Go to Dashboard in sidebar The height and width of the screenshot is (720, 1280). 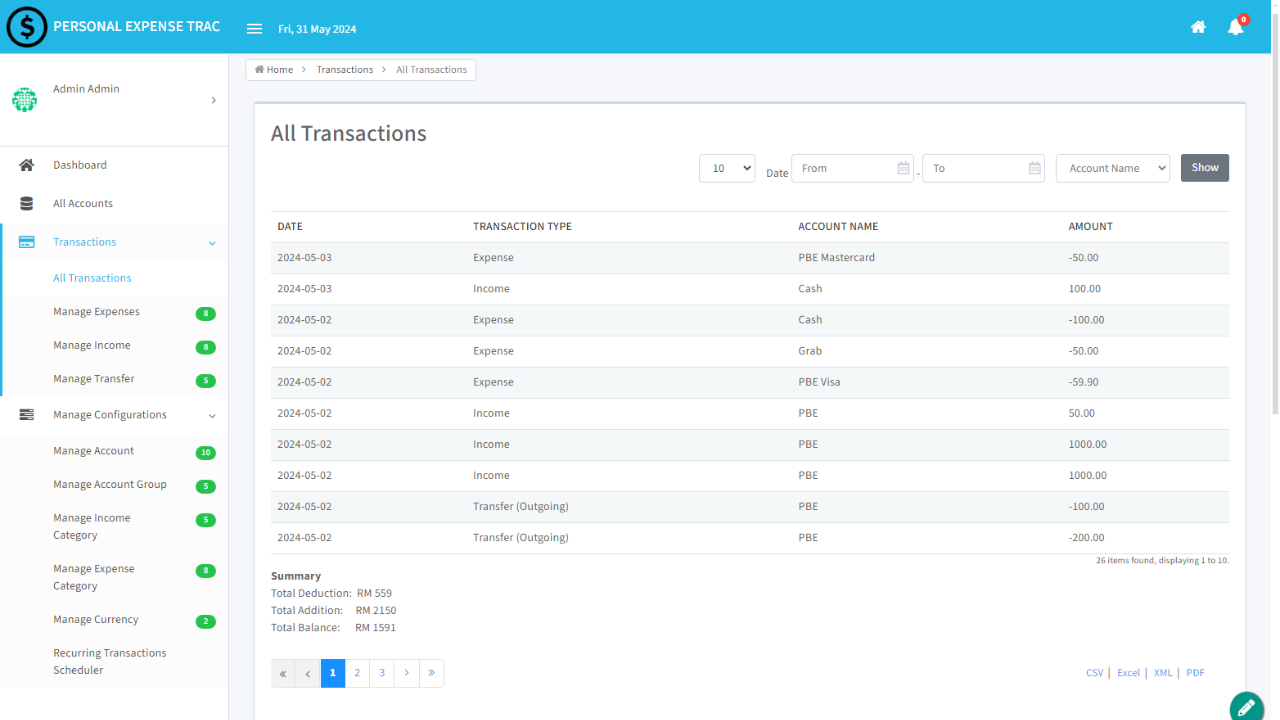click(80, 165)
